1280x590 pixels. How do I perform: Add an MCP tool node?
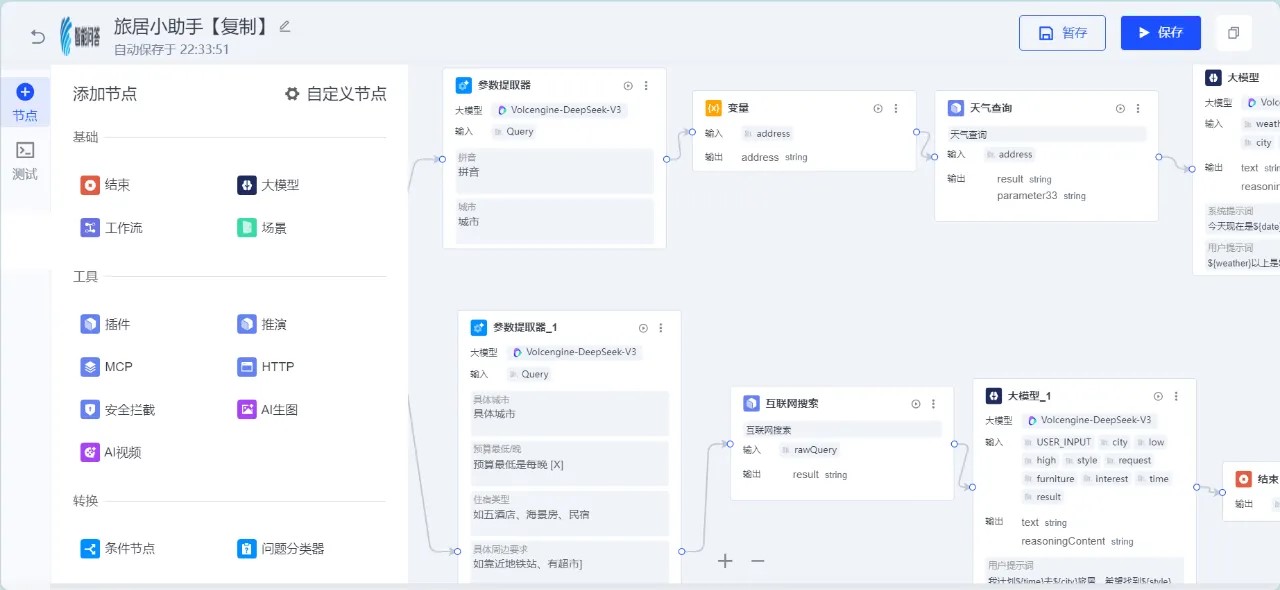point(106,367)
